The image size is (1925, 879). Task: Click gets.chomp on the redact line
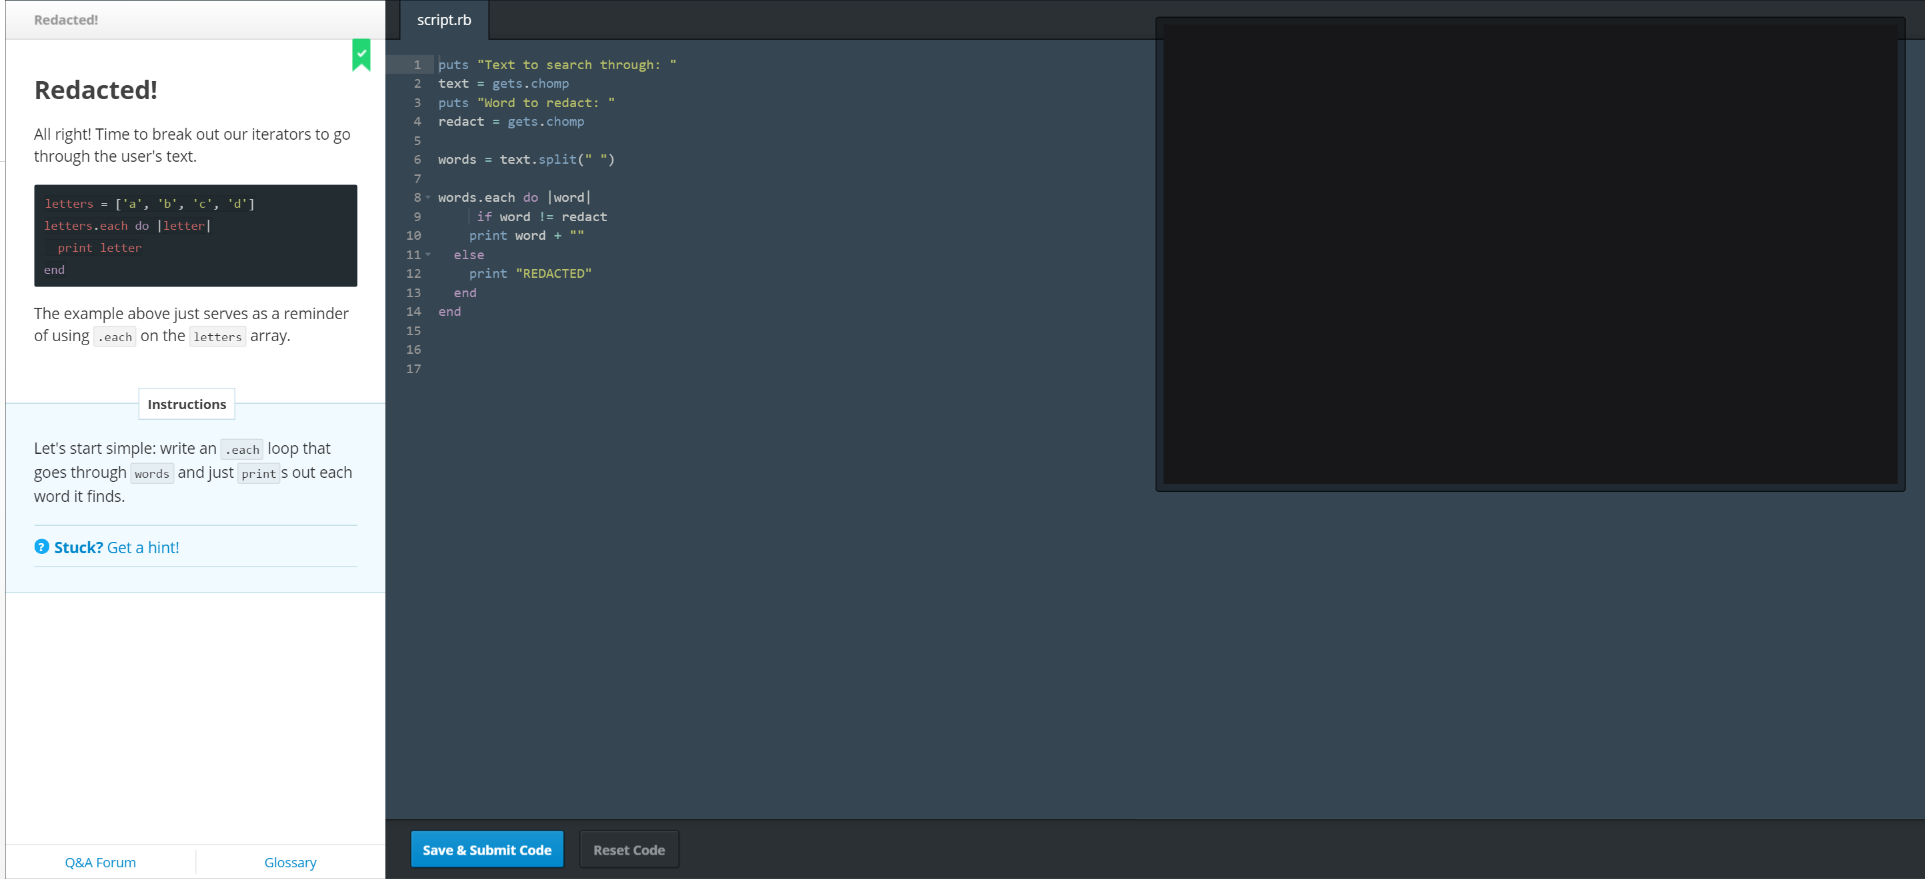coord(545,122)
